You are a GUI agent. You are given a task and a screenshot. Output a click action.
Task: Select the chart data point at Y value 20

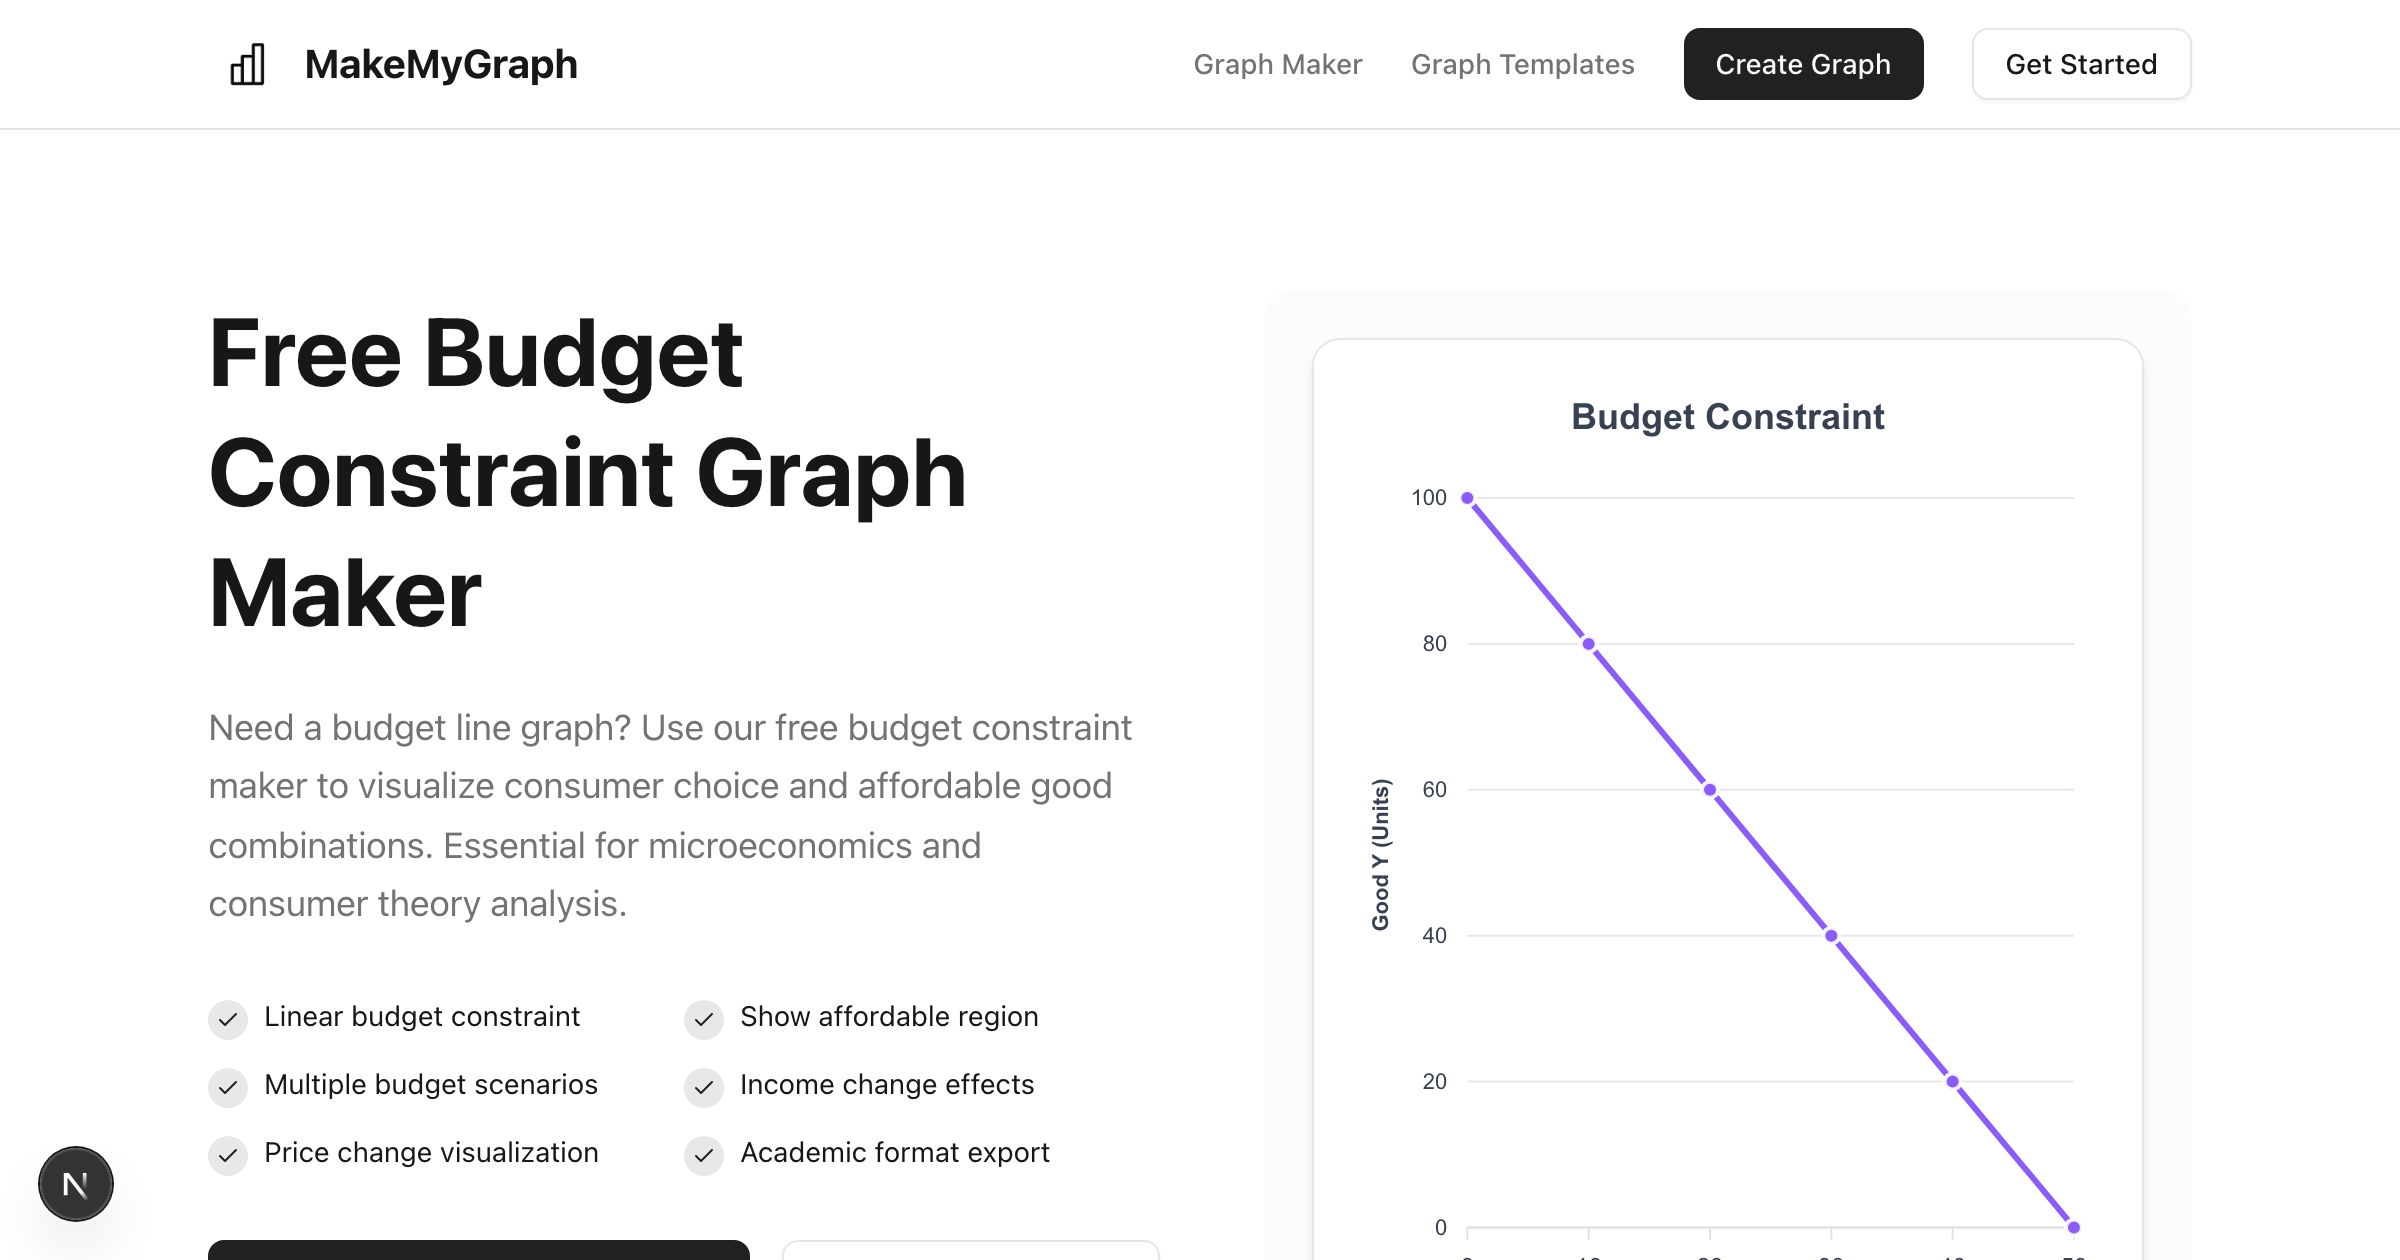point(1952,1081)
